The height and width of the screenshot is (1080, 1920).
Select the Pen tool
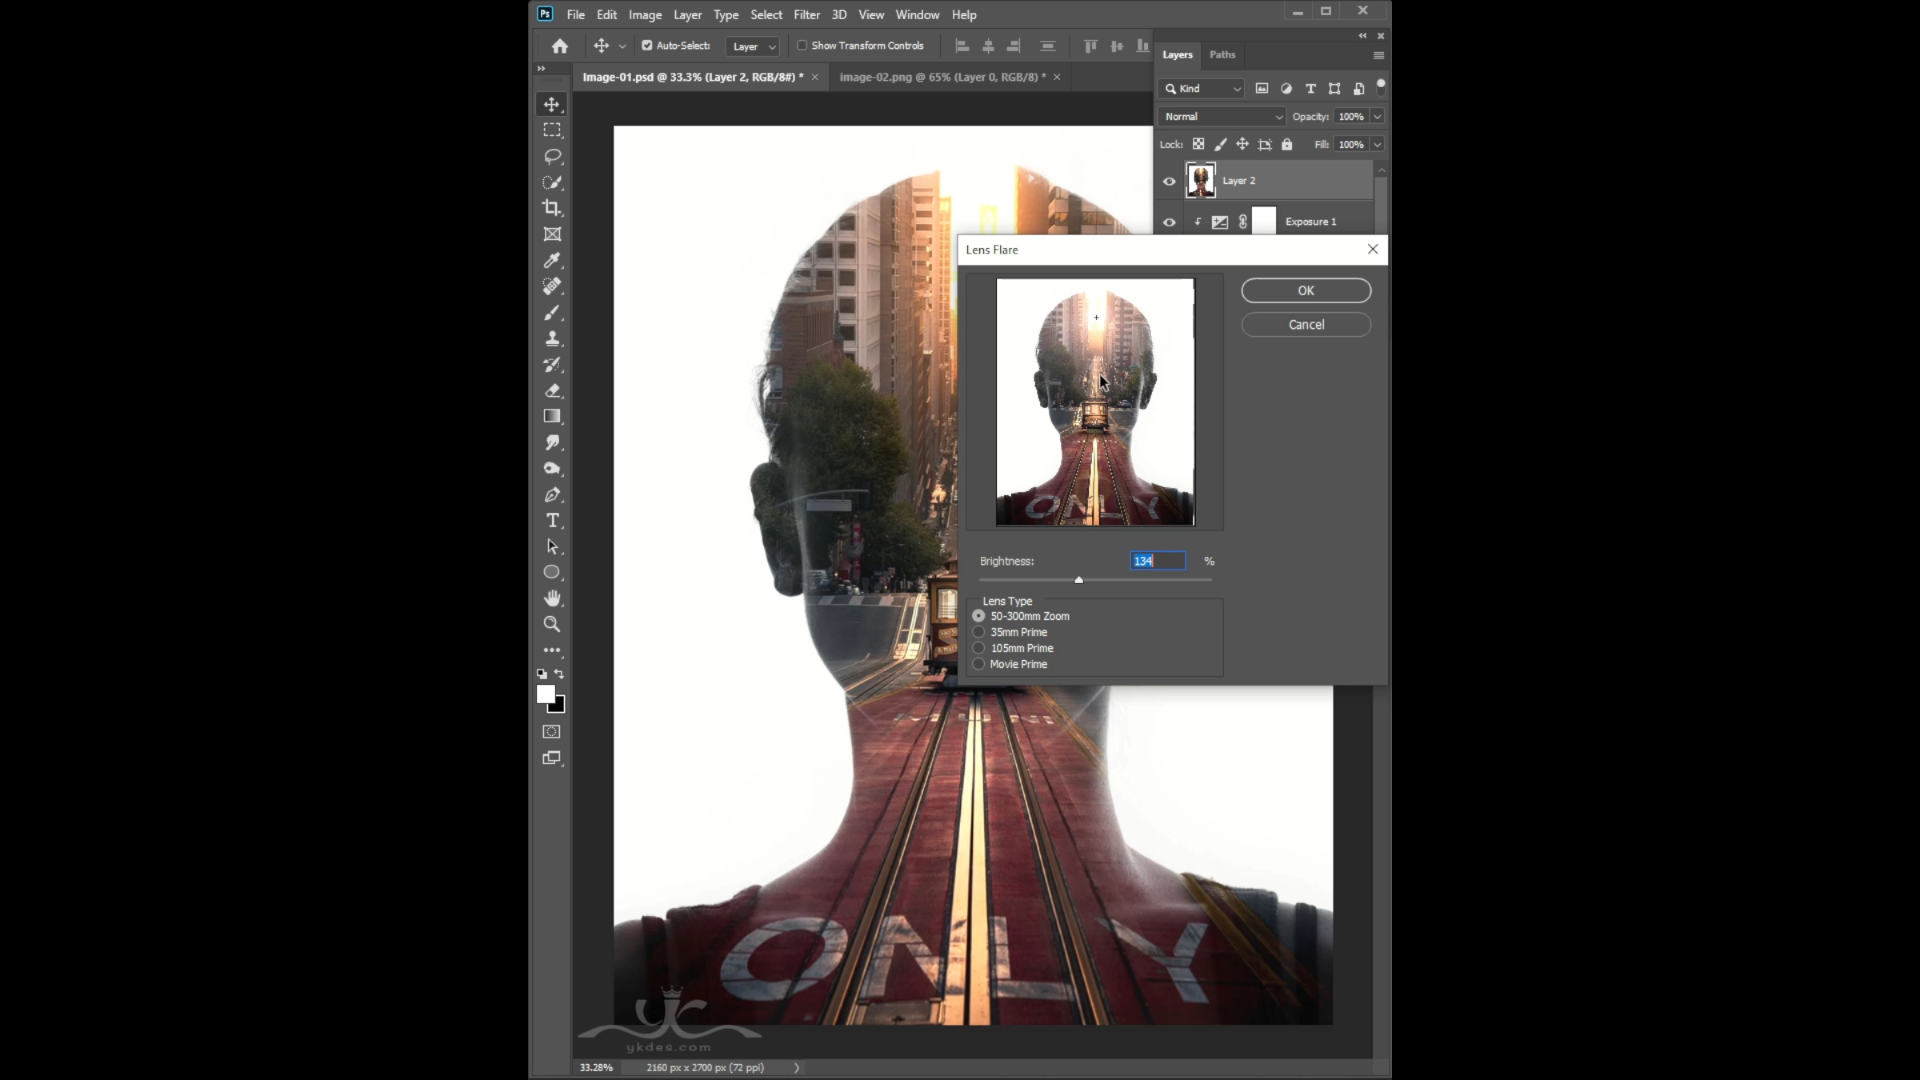click(552, 494)
